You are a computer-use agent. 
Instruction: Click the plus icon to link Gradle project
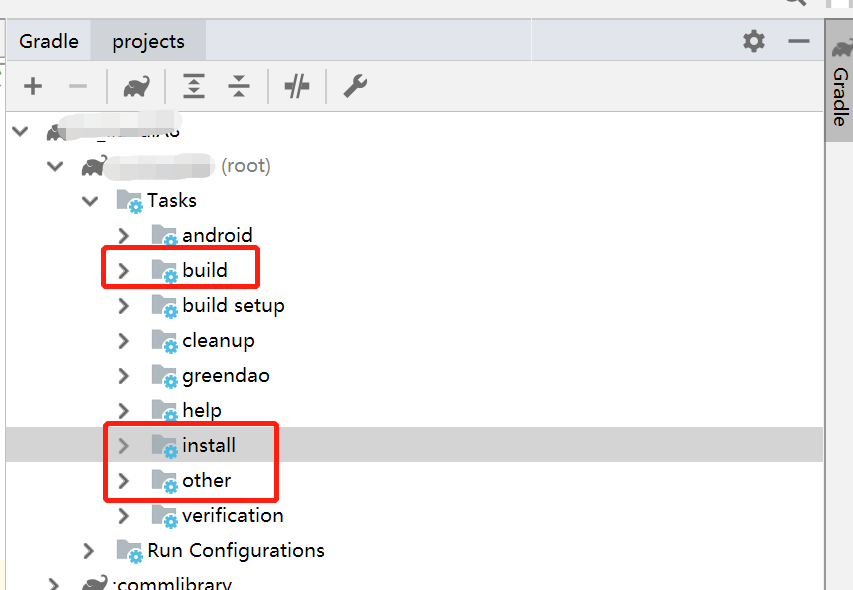[33, 86]
